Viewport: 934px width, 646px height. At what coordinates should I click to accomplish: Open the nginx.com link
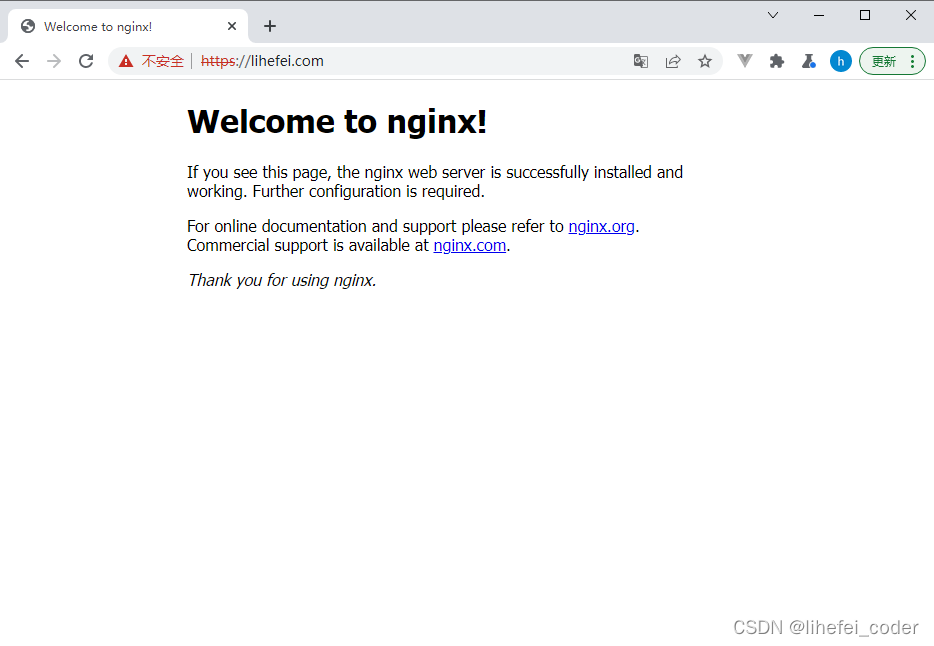coord(470,246)
